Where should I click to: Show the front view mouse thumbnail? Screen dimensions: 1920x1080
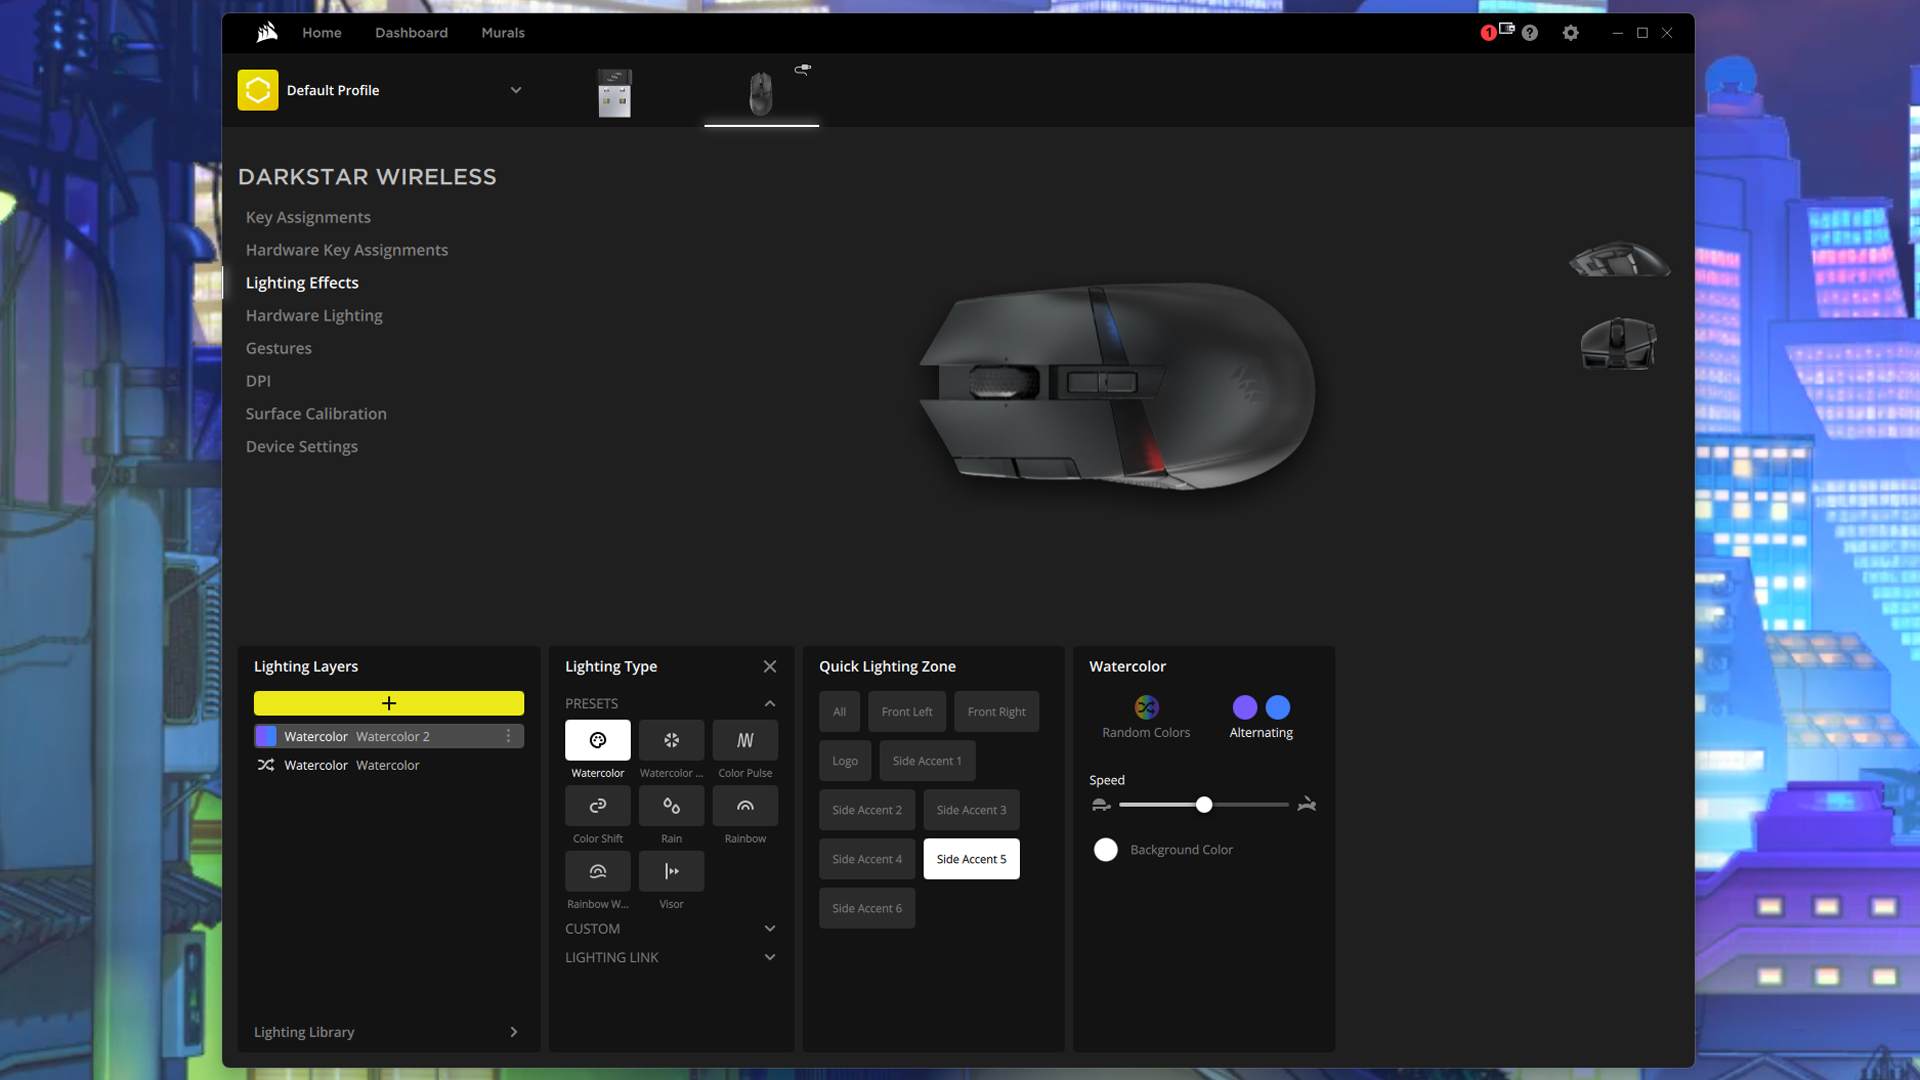click(1618, 343)
